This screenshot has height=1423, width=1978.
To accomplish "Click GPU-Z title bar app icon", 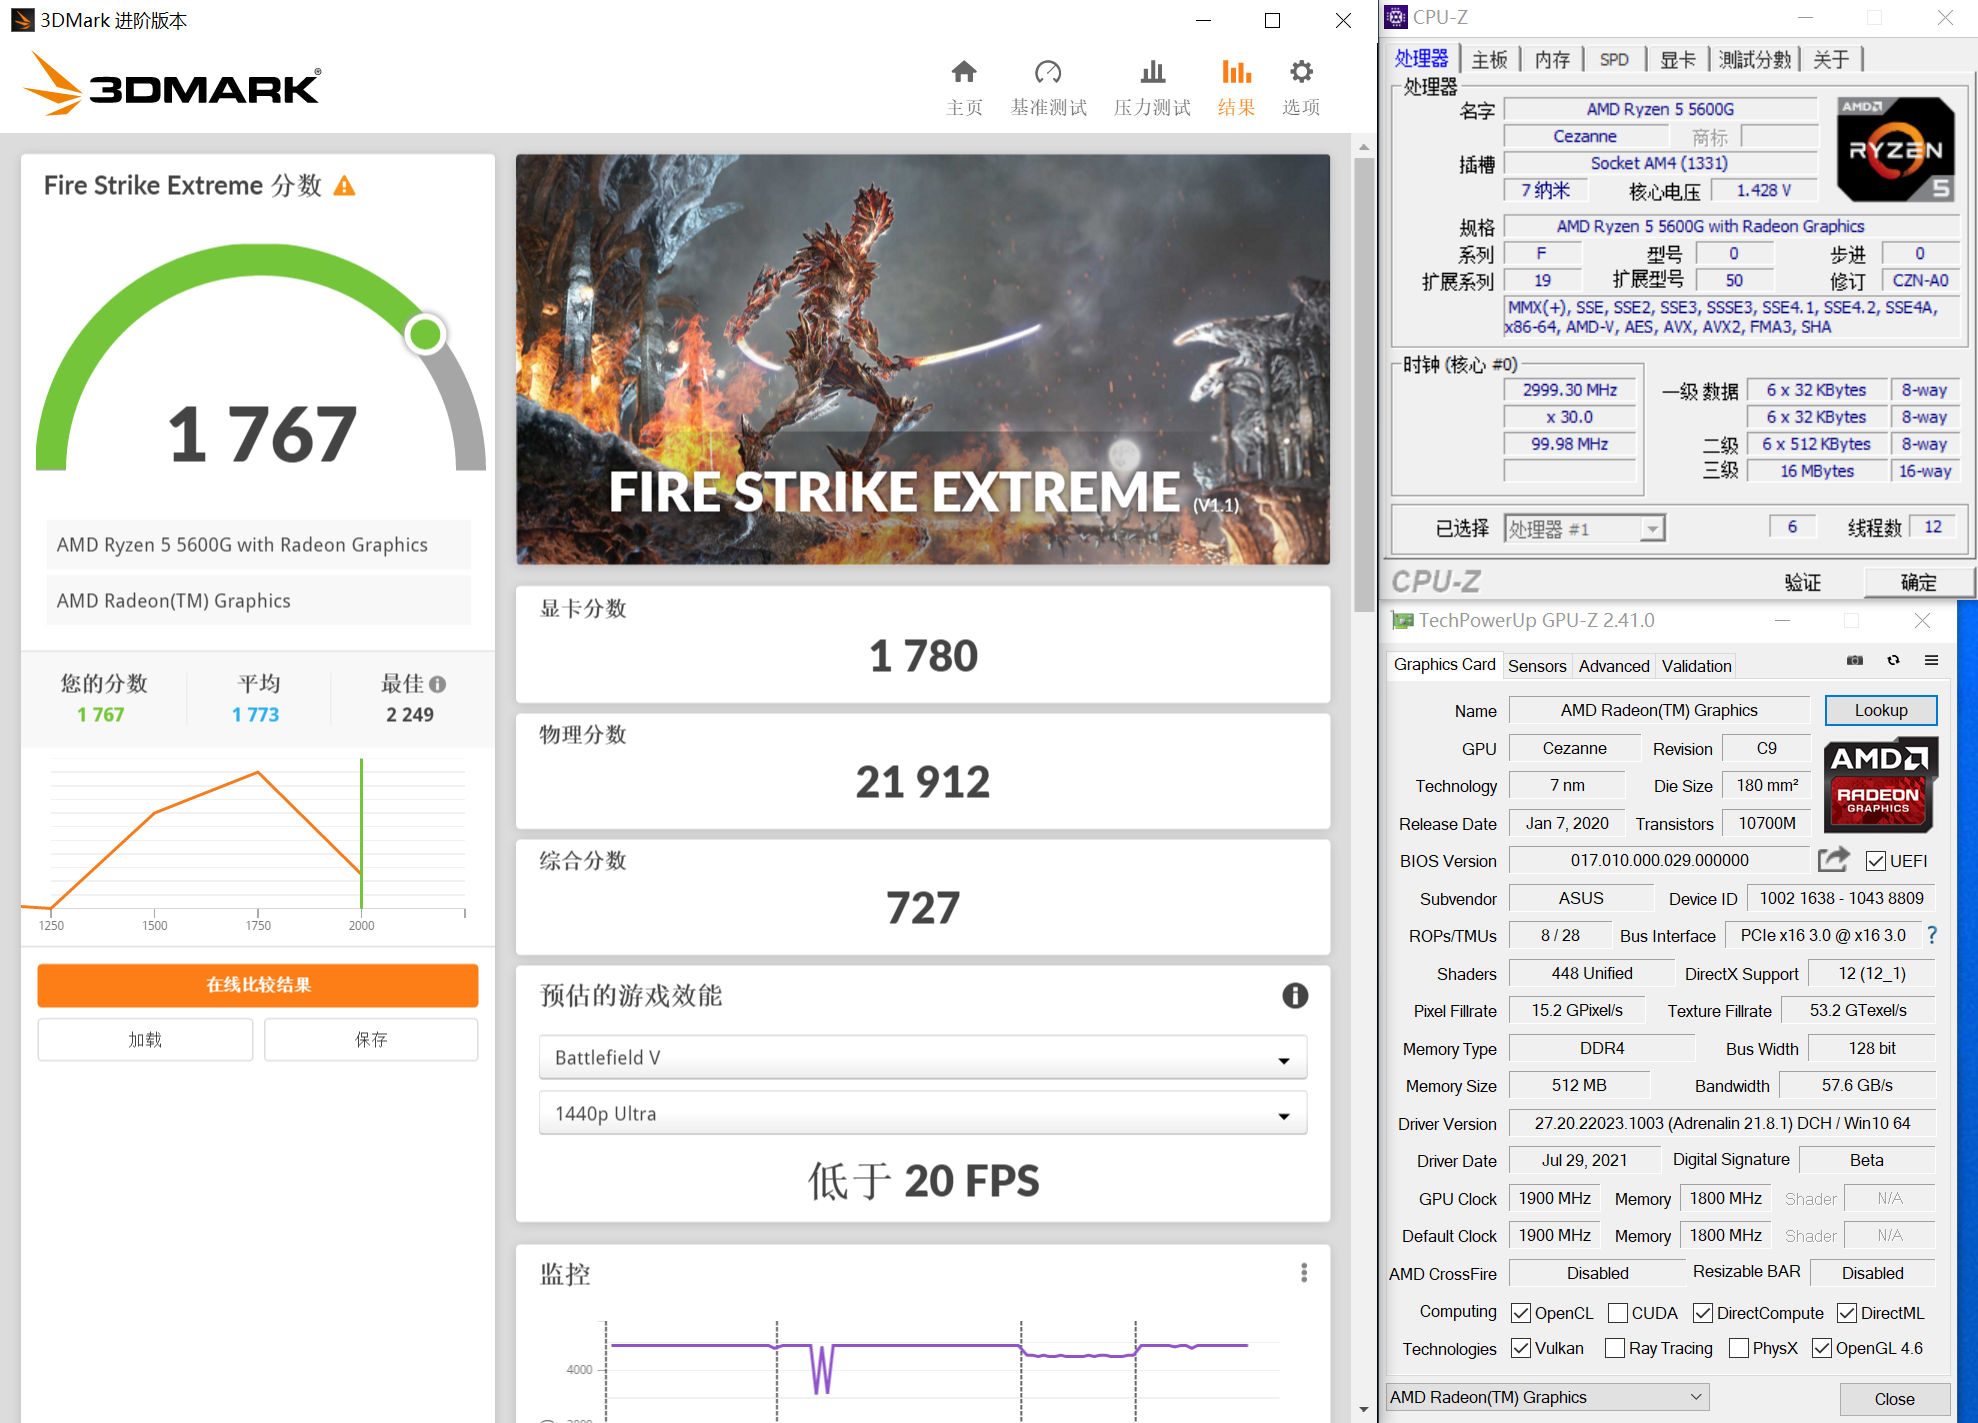I will pos(1403,621).
